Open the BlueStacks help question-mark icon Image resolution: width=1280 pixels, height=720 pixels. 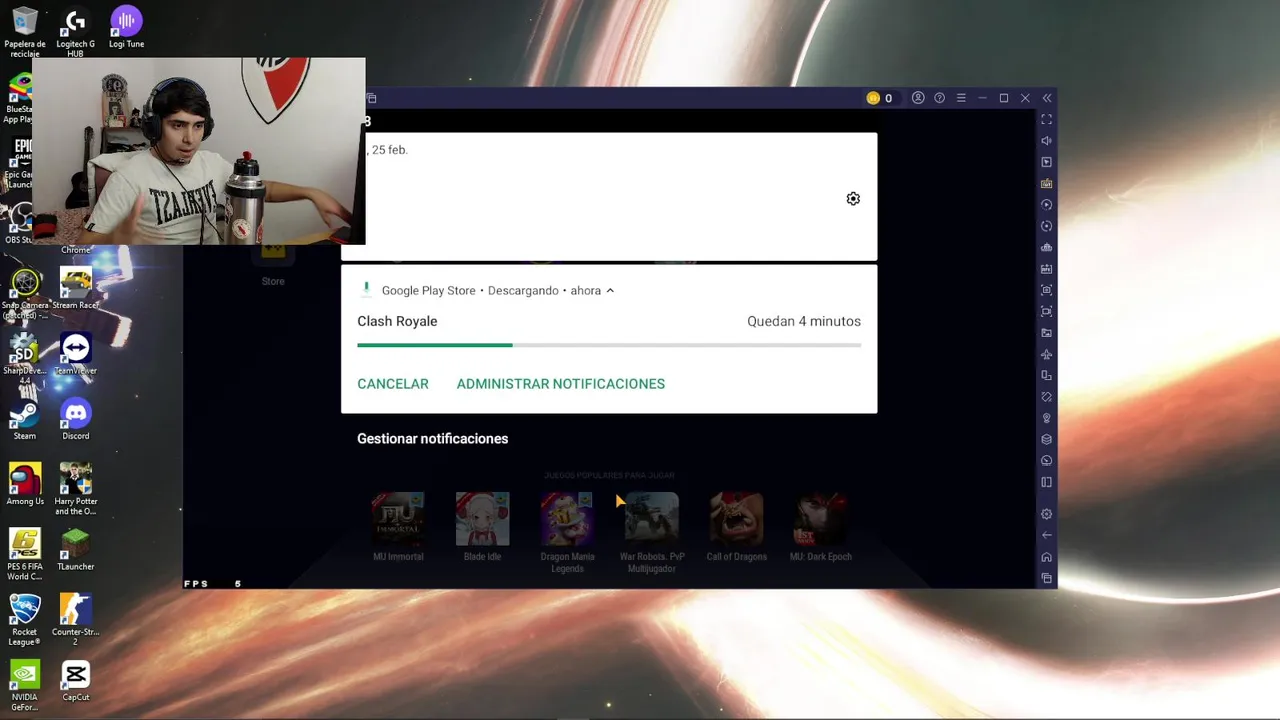[x=939, y=98]
